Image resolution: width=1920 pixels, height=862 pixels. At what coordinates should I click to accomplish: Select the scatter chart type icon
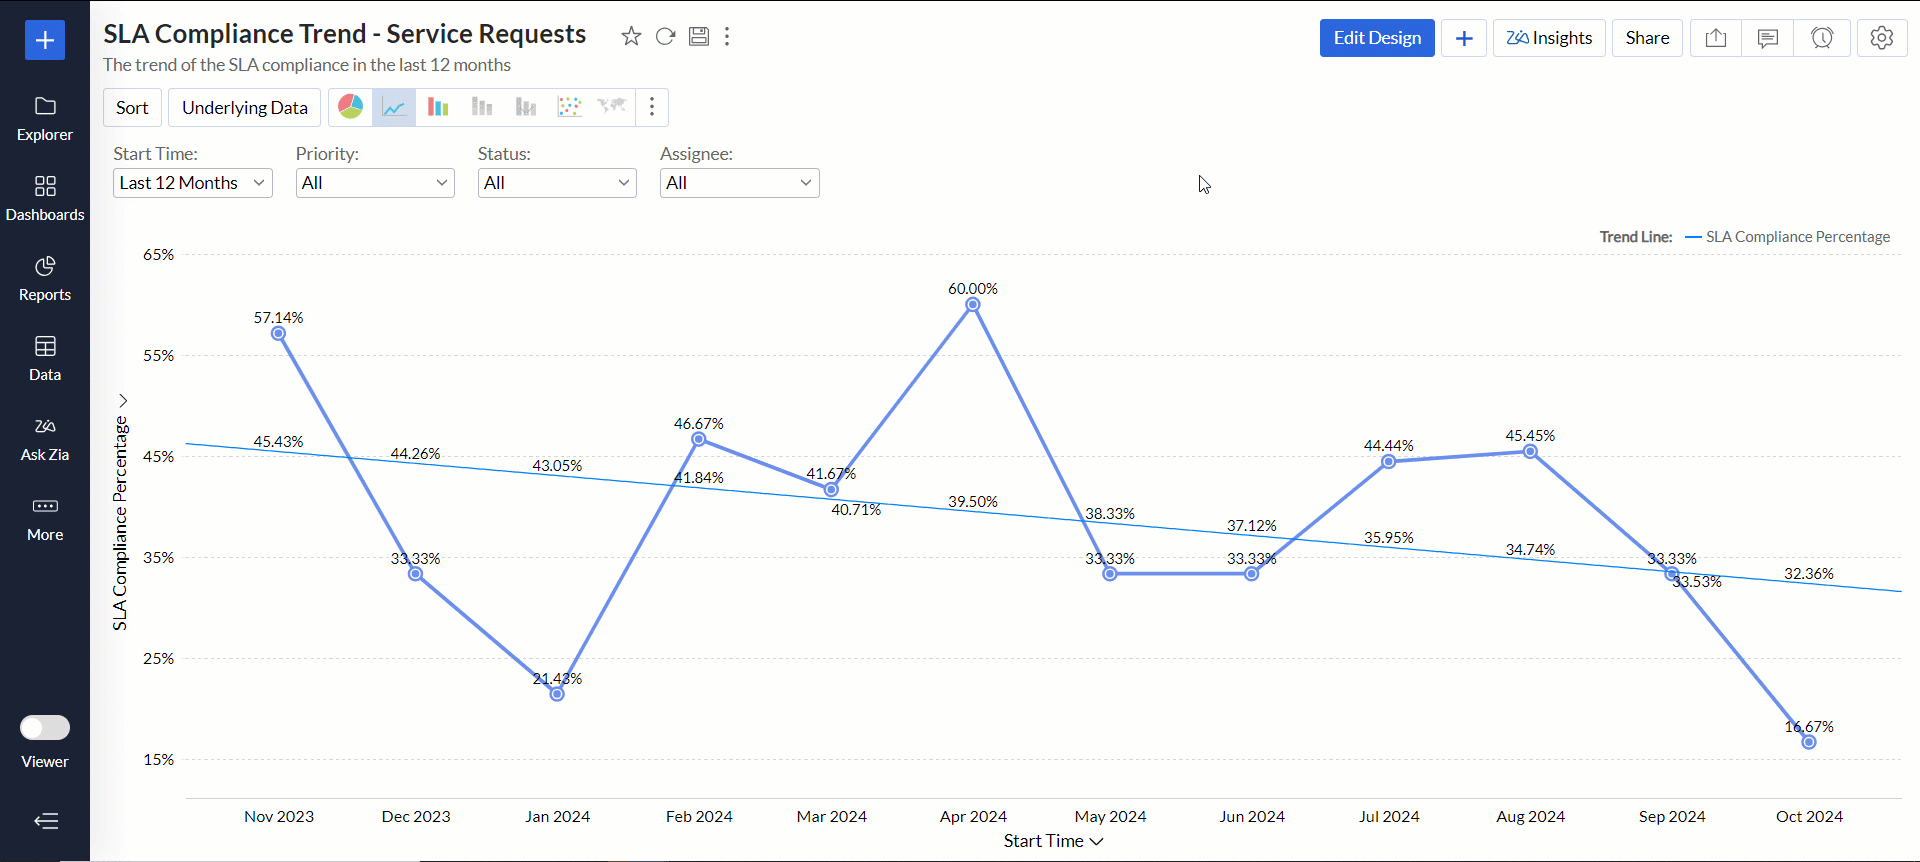569,107
